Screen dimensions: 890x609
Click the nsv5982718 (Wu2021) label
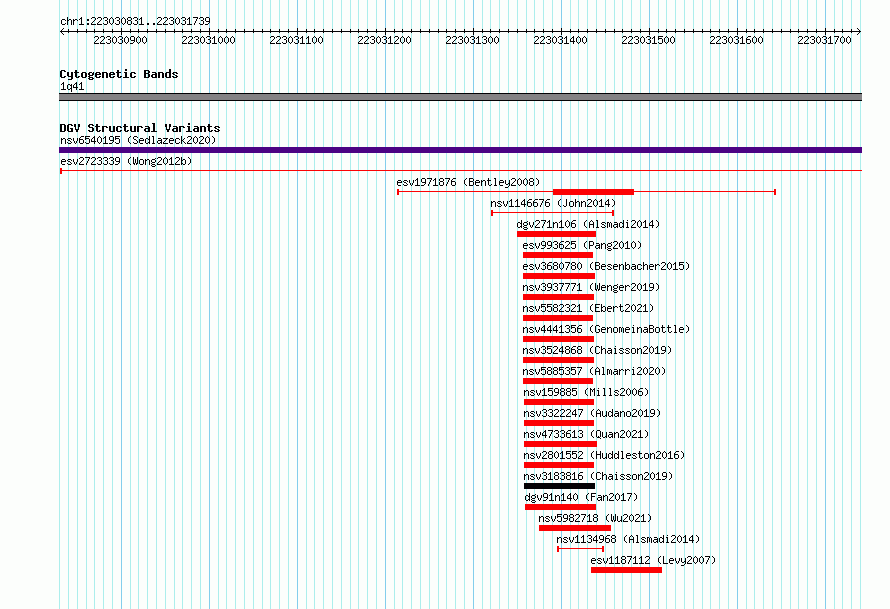tap(595, 518)
